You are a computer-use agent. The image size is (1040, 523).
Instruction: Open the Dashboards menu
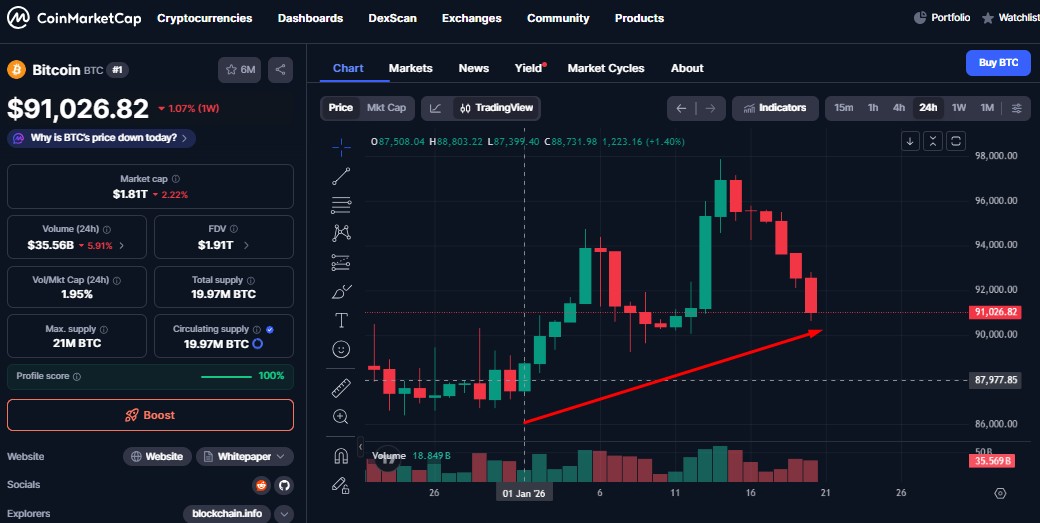click(310, 19)
